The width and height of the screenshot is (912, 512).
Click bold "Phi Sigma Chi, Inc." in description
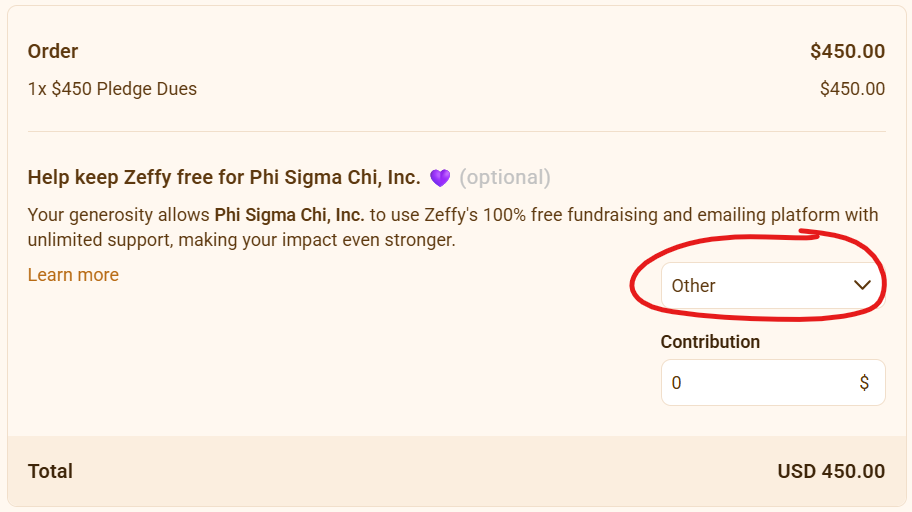point(289,215)
